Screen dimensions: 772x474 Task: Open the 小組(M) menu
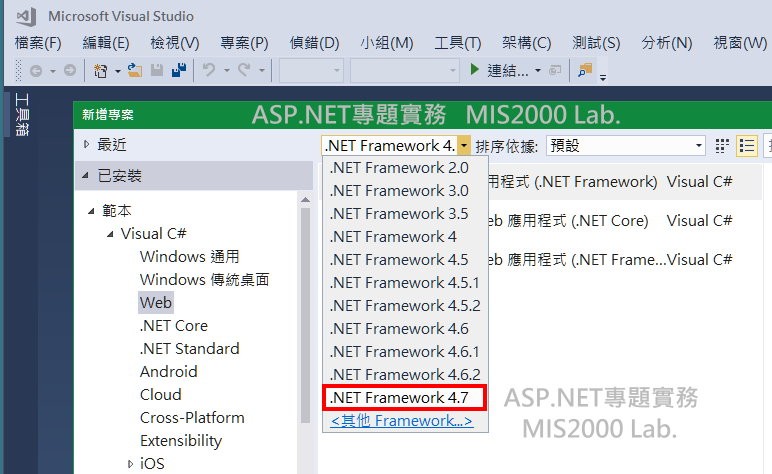click(x=386, y=43)
